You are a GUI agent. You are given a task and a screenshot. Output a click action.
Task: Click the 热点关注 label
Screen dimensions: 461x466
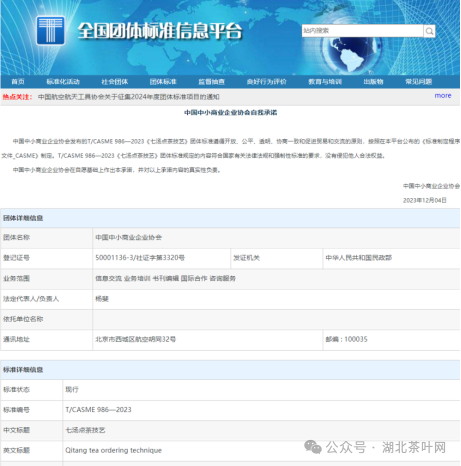(17, 97)
